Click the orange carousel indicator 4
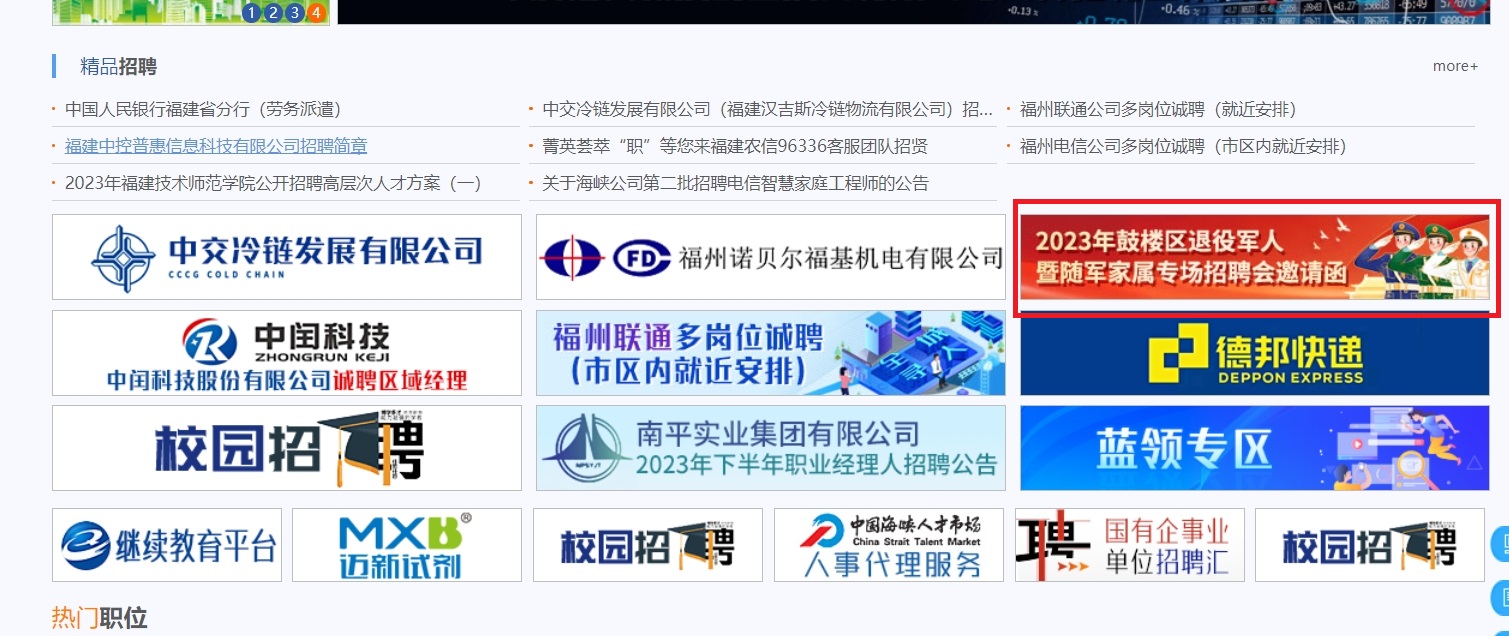The image size is (1509, 636). tap(316, 13)
